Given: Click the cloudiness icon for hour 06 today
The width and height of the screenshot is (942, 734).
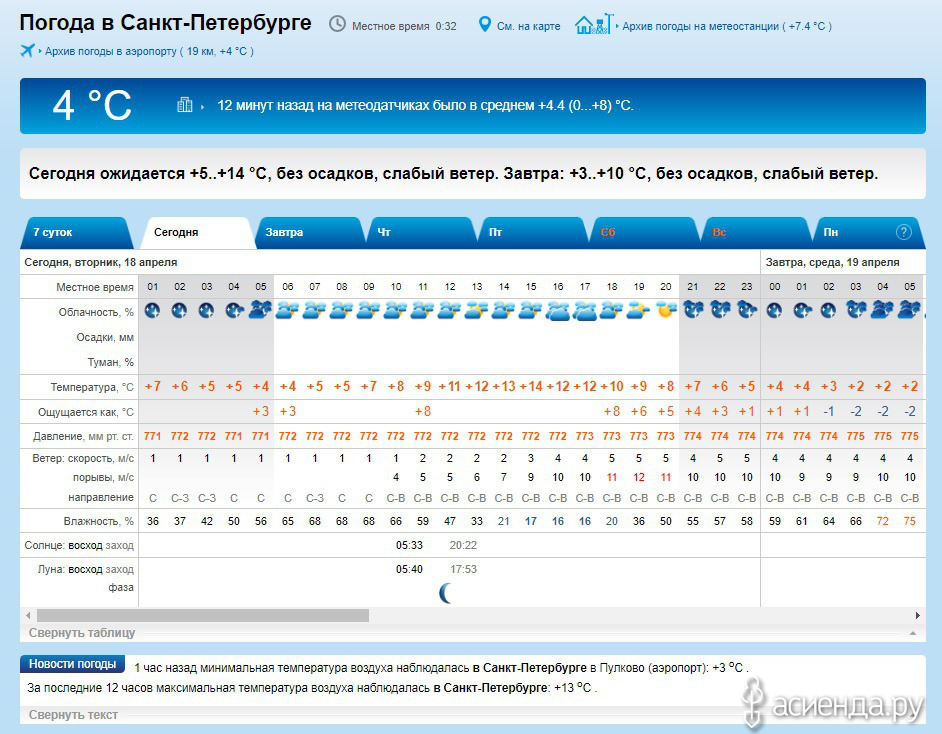Looking at the screenshot, I should click(287, 311).
